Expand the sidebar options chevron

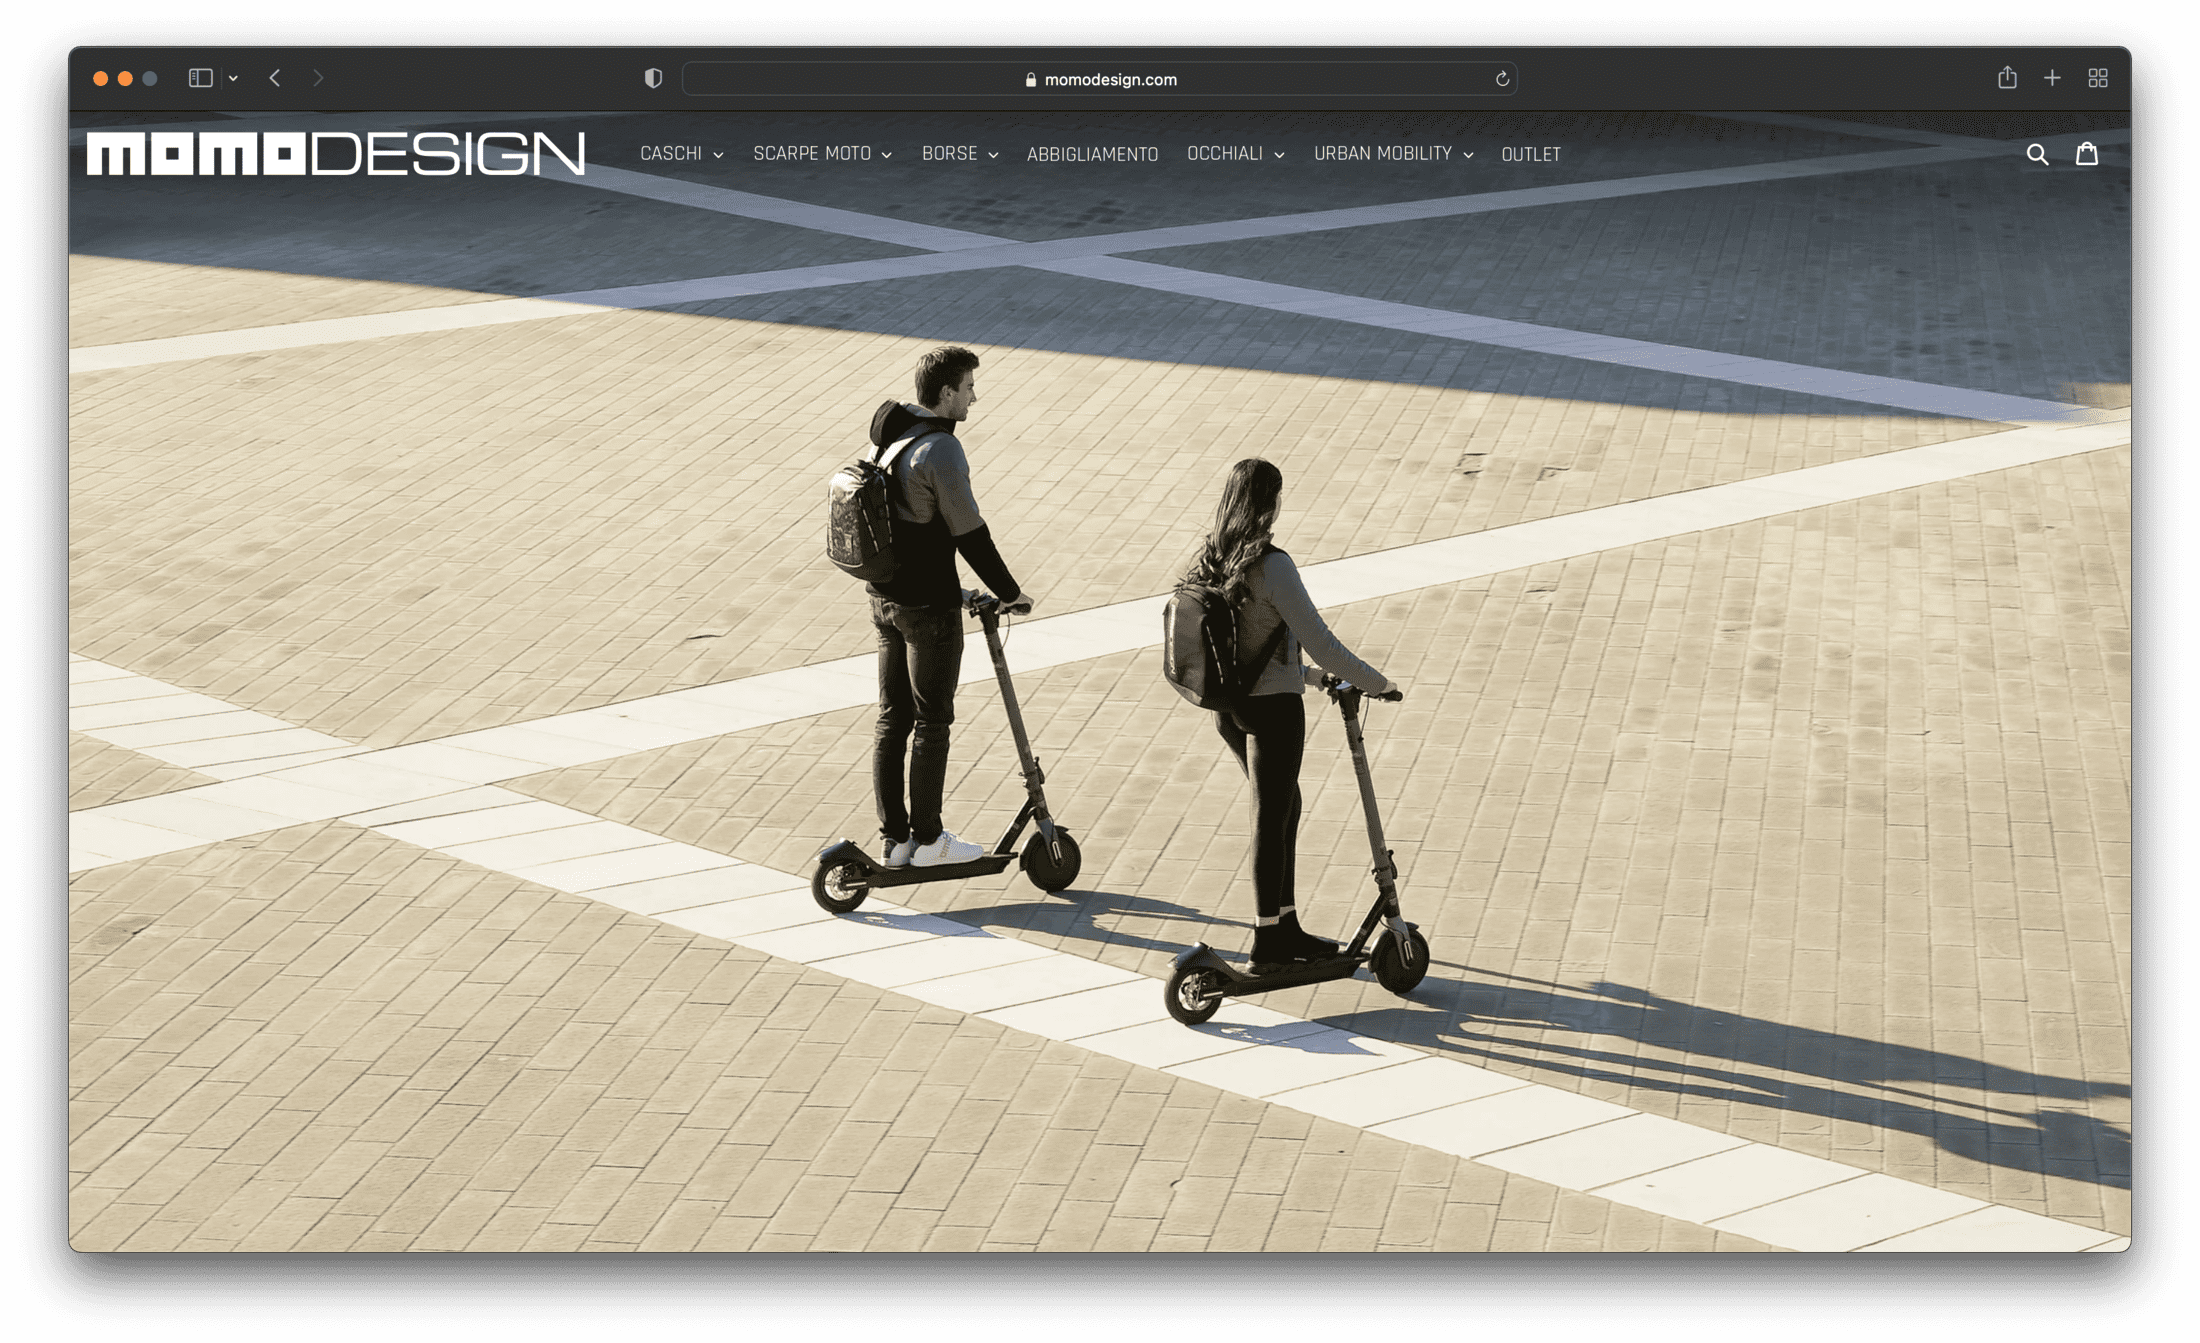pyautogui.click(x=233, y=78)
